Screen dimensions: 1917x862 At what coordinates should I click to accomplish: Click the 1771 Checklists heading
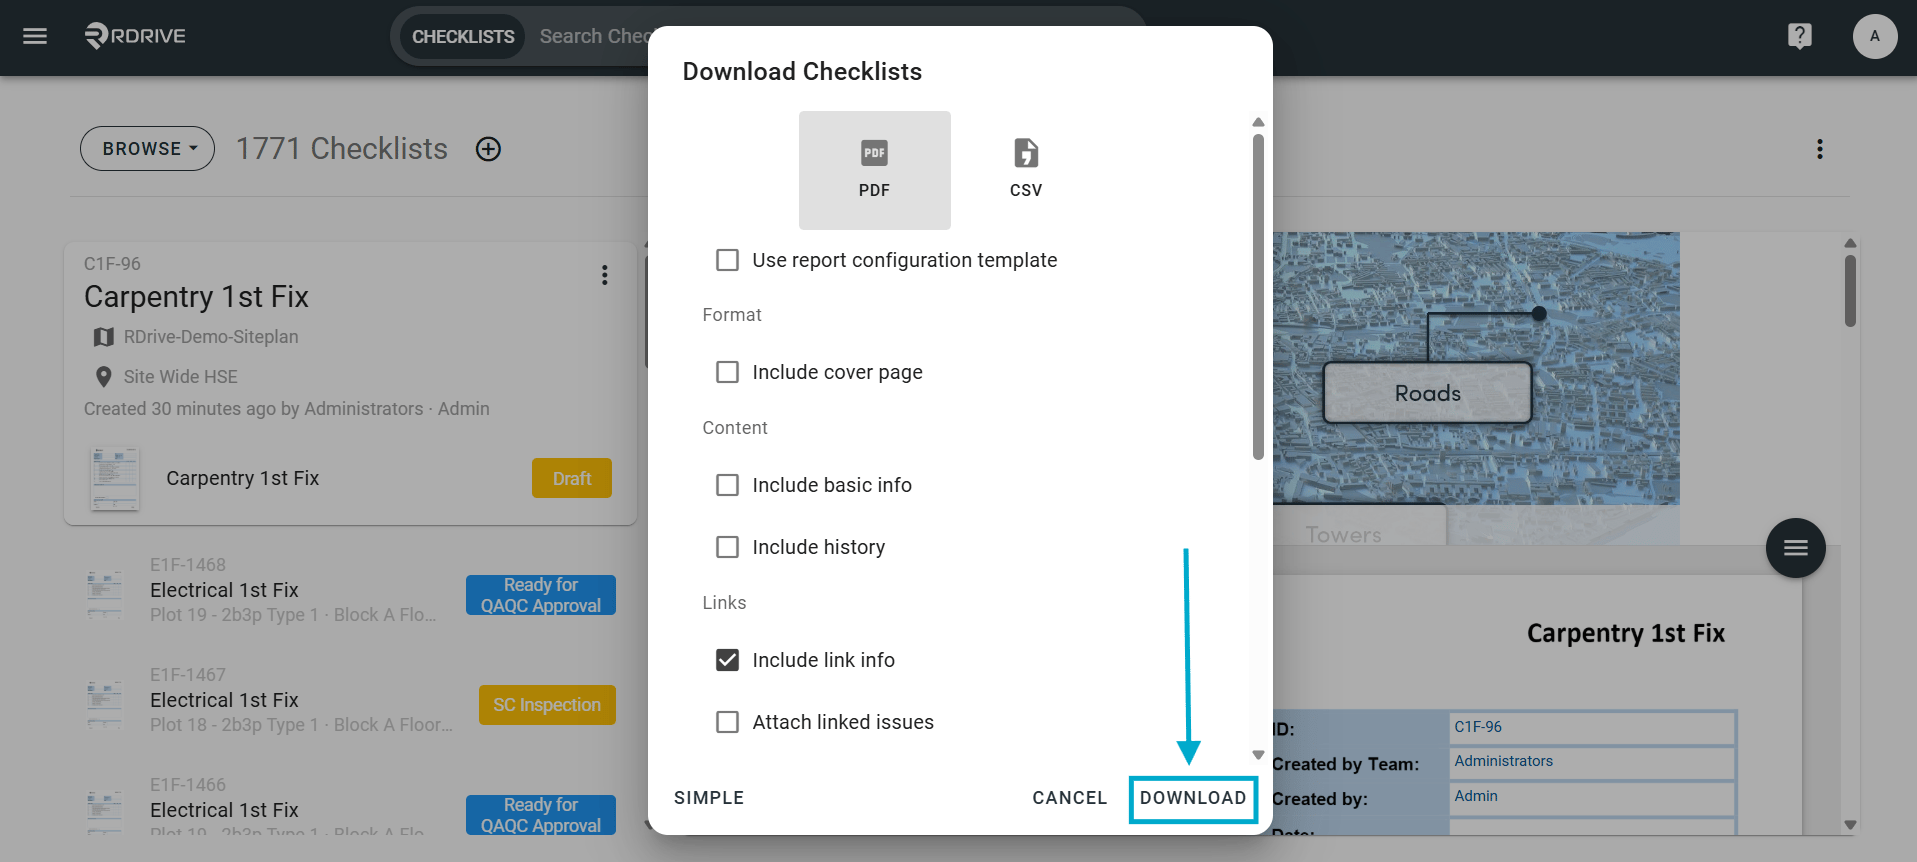[342, 149]
